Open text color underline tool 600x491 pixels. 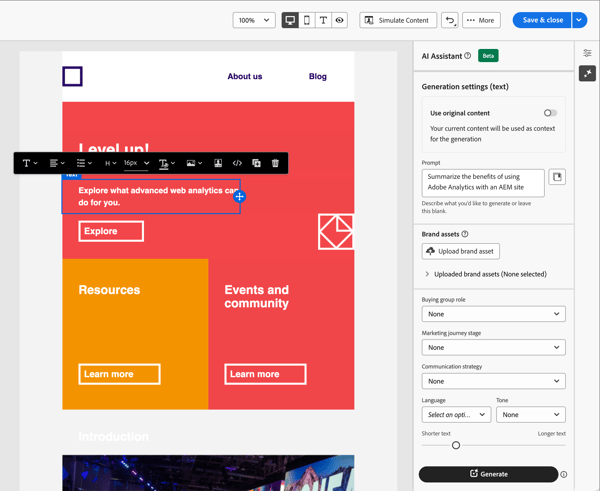[167, 163]
